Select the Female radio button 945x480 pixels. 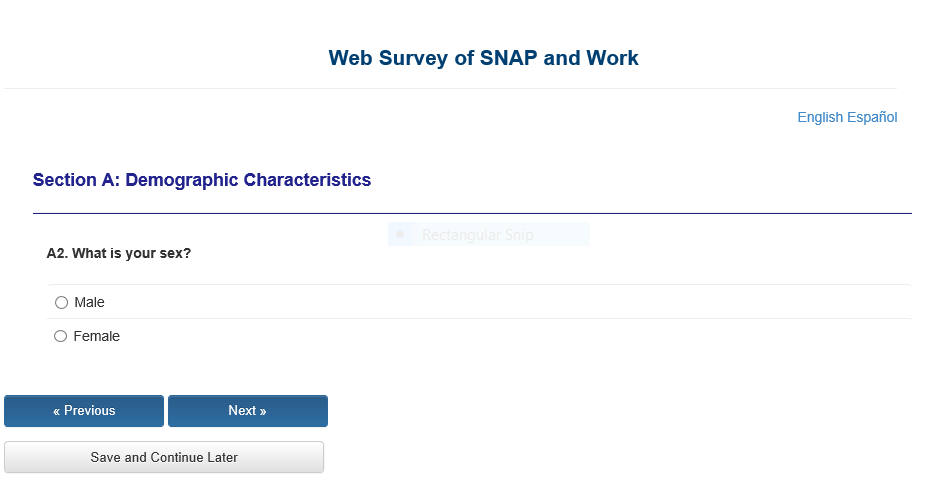(61, 337)
